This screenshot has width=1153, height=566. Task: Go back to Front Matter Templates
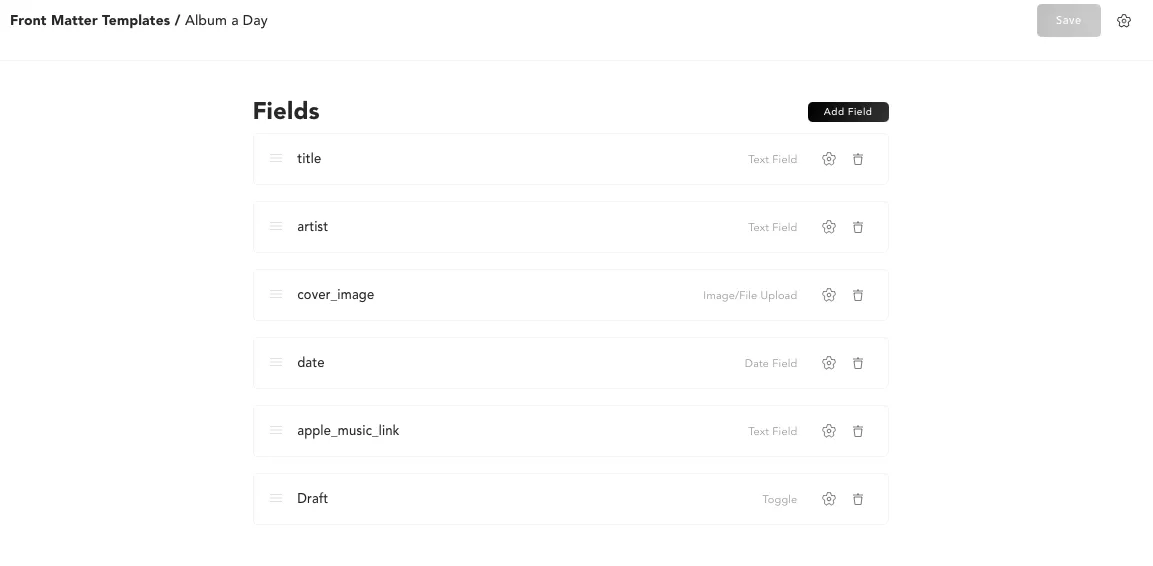(90, 20)
